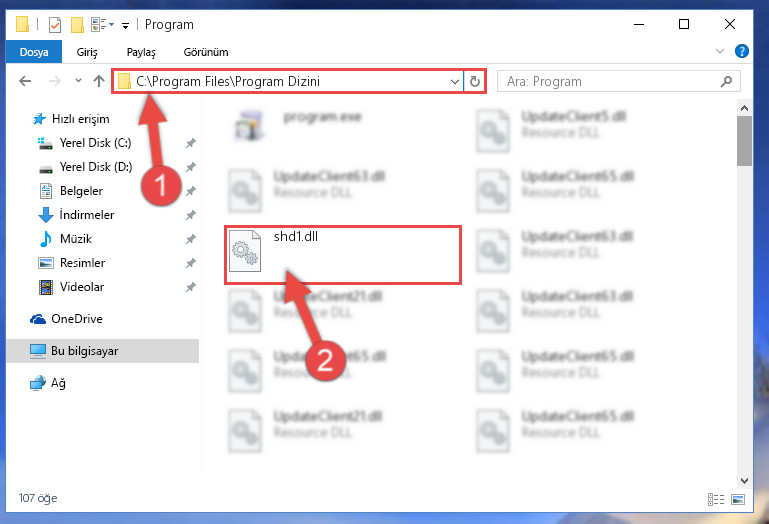Viewport: 769px width, 524px height.
Task: Open the Customize Quick Access Toolbar dropdown
Action: 126,26
